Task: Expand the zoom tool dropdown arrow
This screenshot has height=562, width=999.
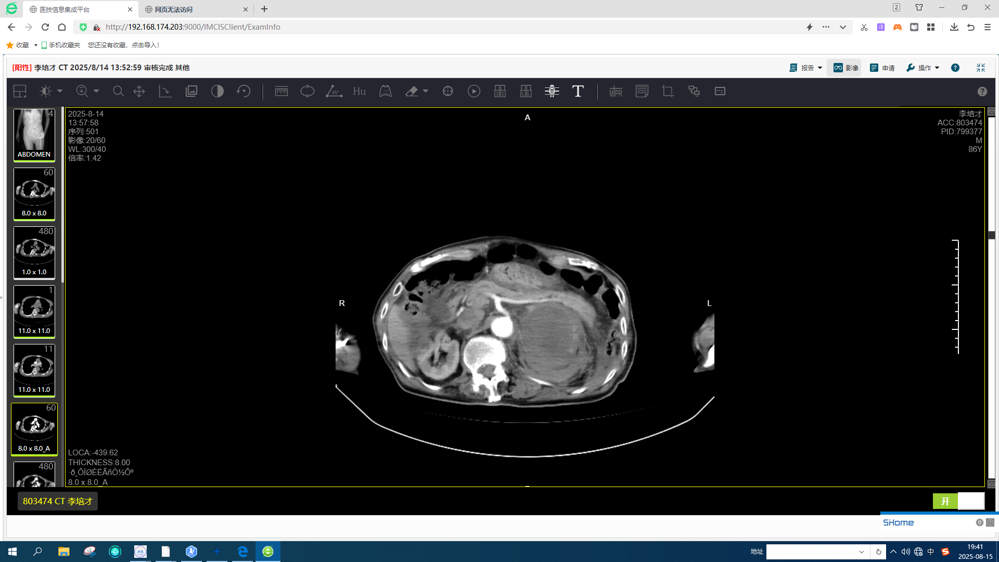Action: [96, 91]
